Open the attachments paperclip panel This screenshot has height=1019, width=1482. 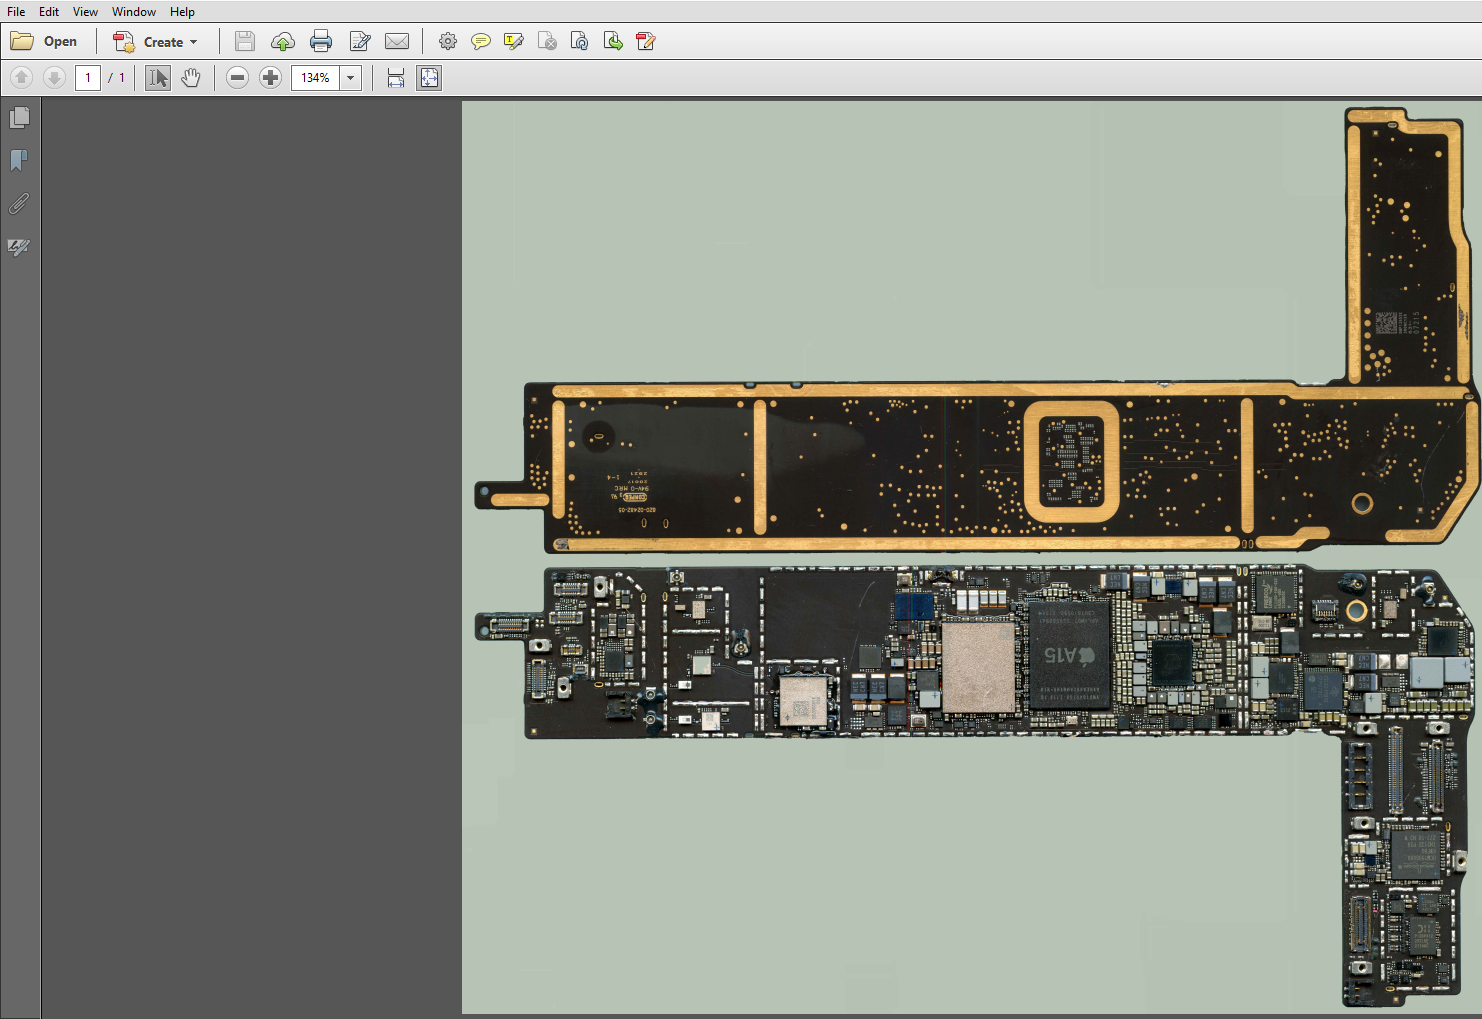[x=19, y=204]
